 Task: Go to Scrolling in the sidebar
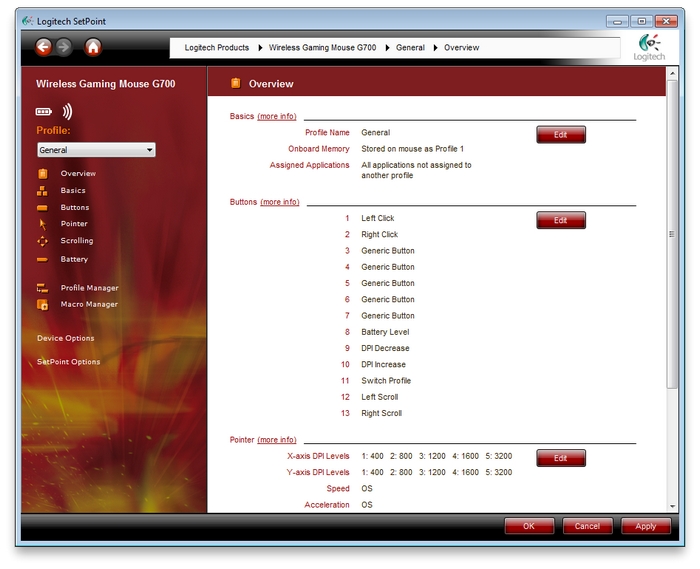coord(77,241)
